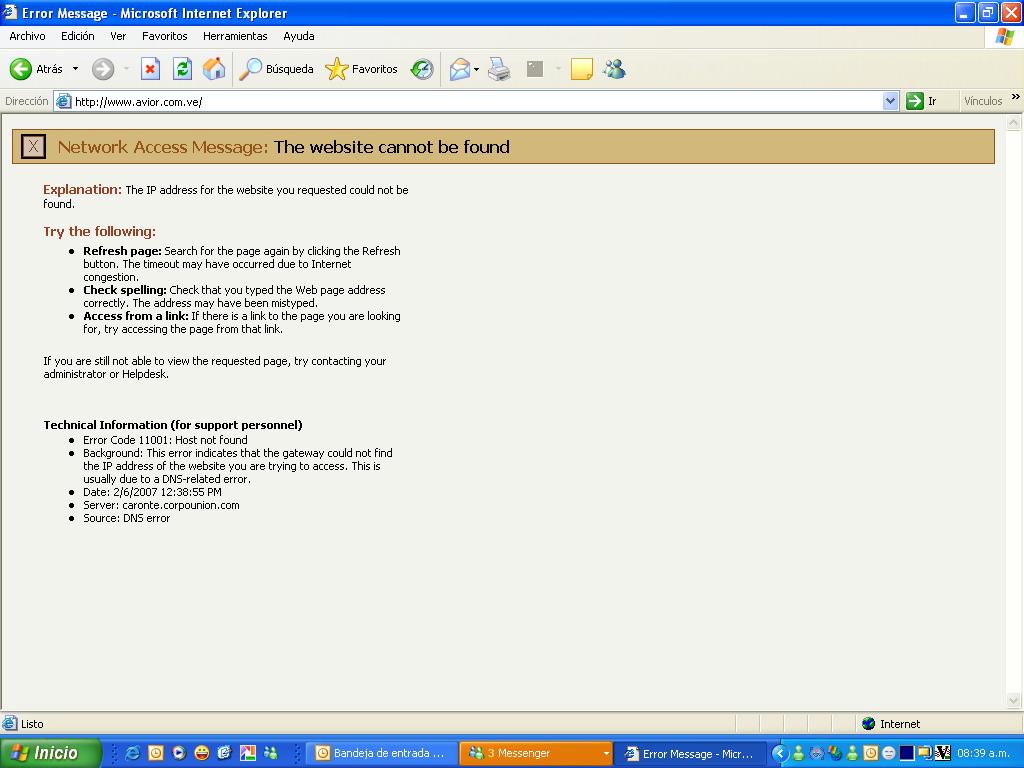Refresh the page using the green arrows icon
1024x768 pixels.
pos(182,69)
